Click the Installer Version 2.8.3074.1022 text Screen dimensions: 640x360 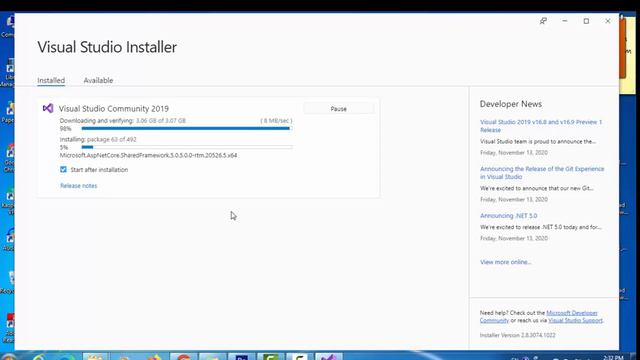point(518,335)
